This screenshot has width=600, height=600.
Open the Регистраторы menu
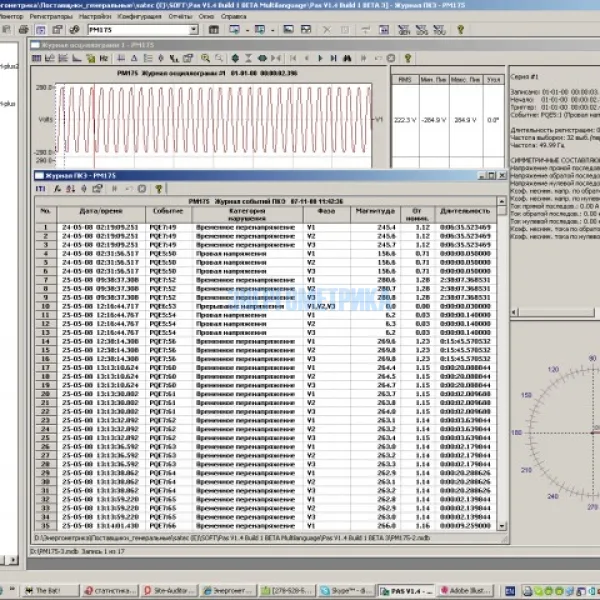51,18
